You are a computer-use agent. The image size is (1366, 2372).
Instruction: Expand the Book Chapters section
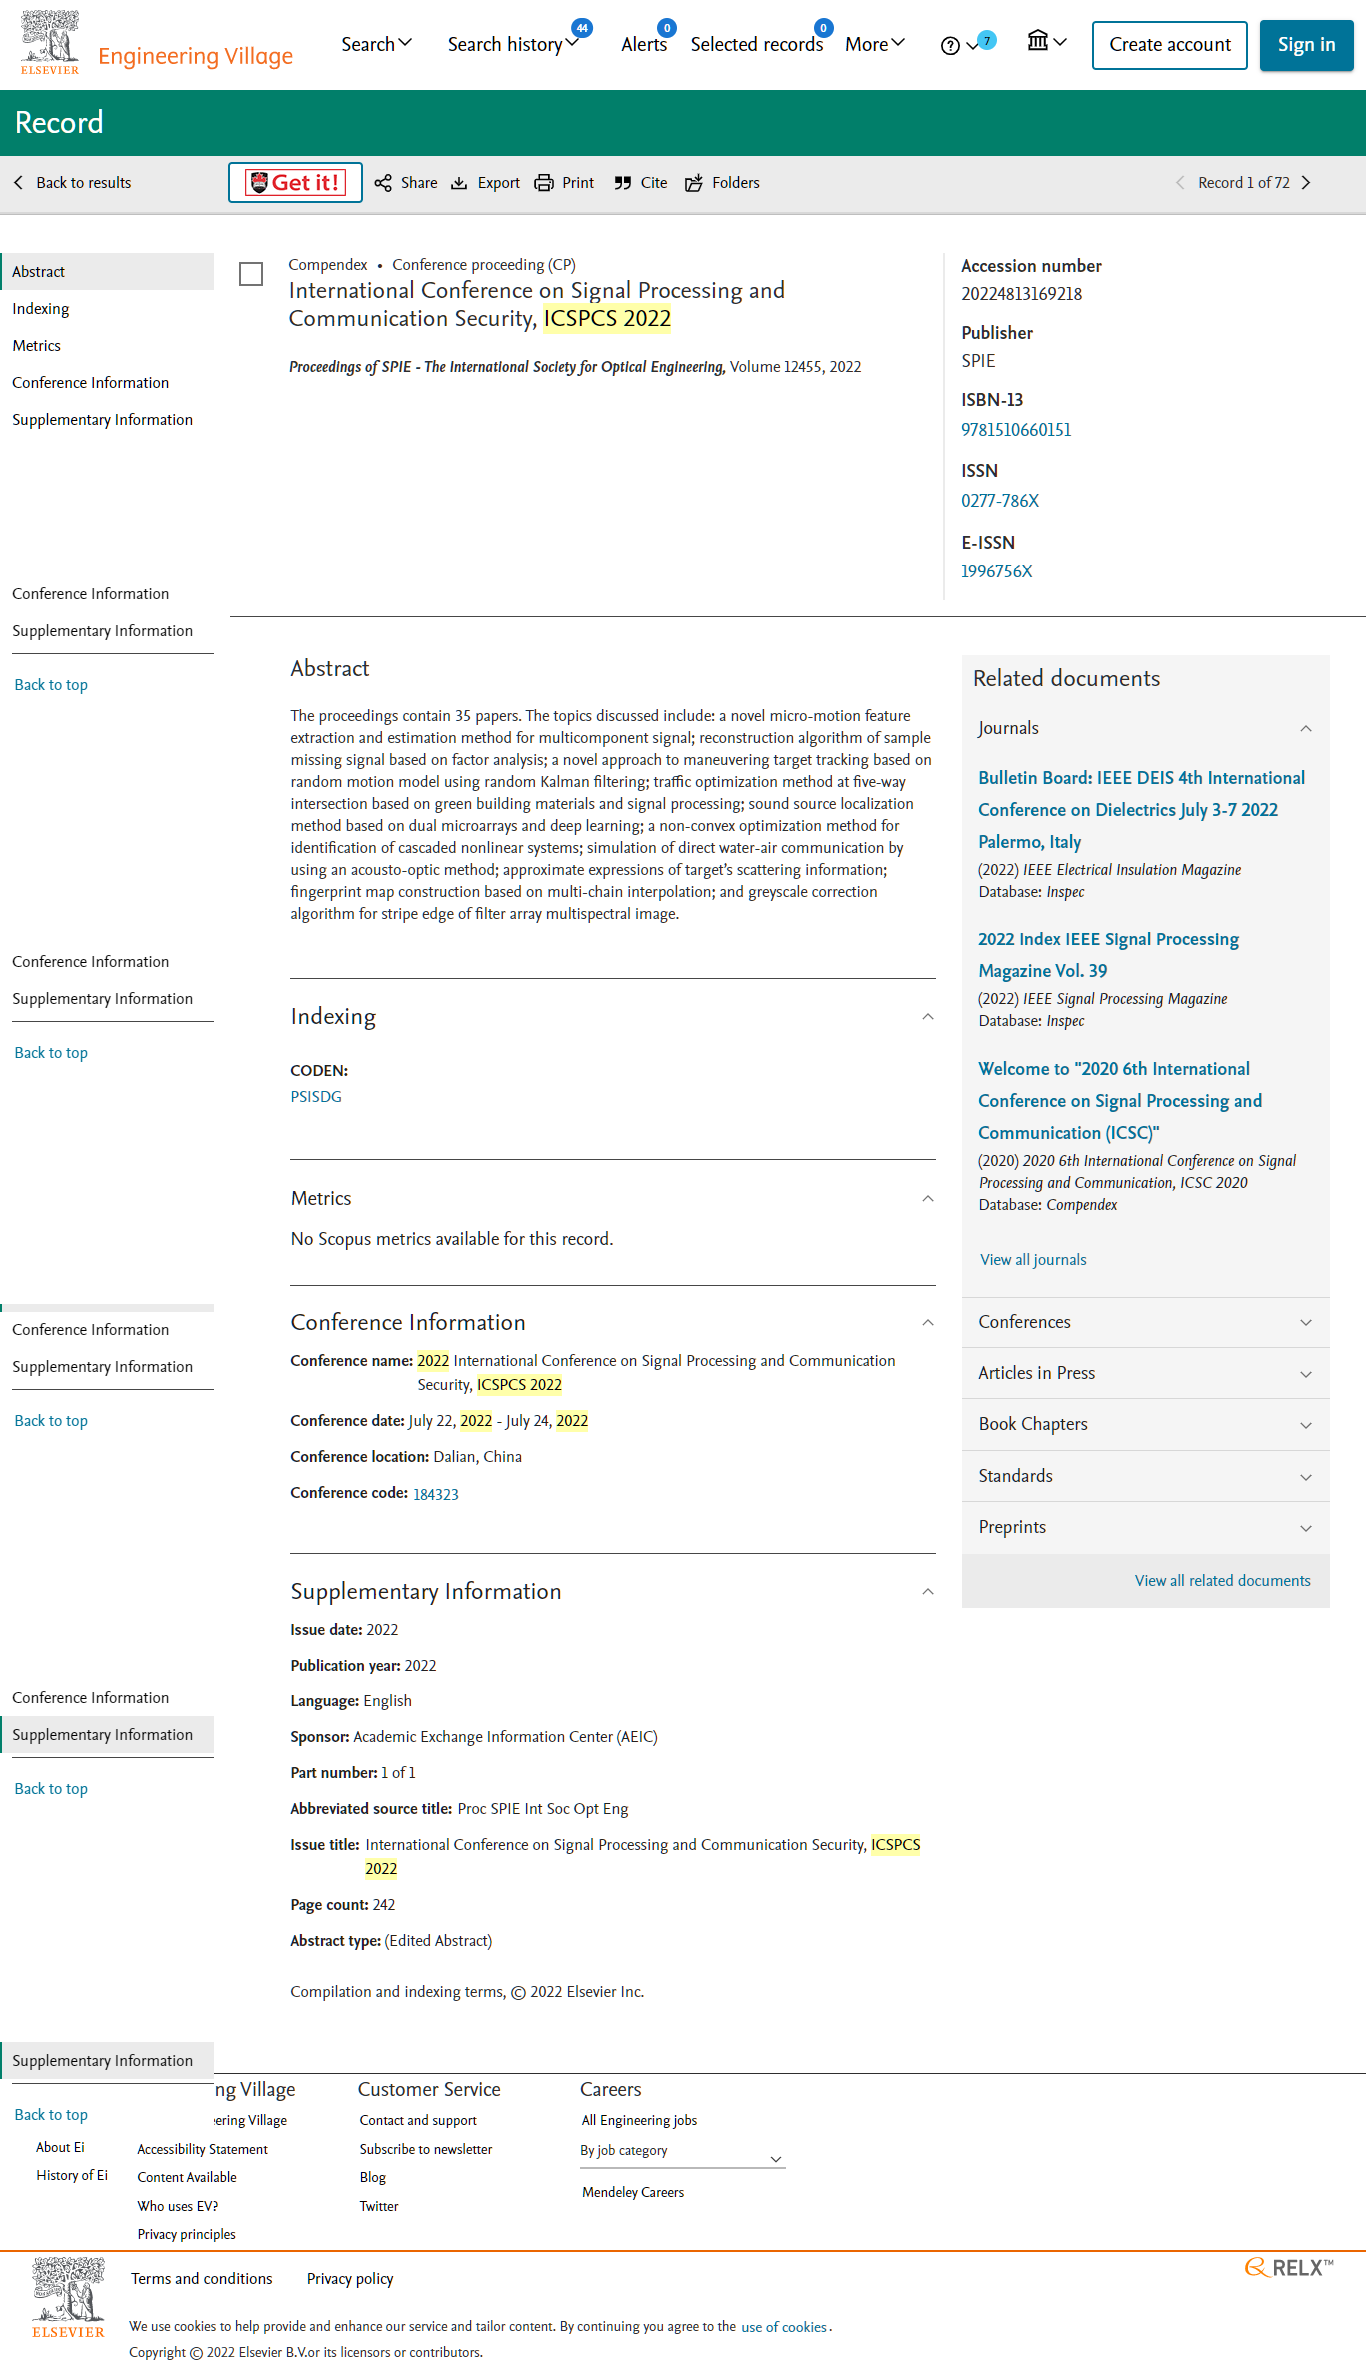tap(1145, 1424)
